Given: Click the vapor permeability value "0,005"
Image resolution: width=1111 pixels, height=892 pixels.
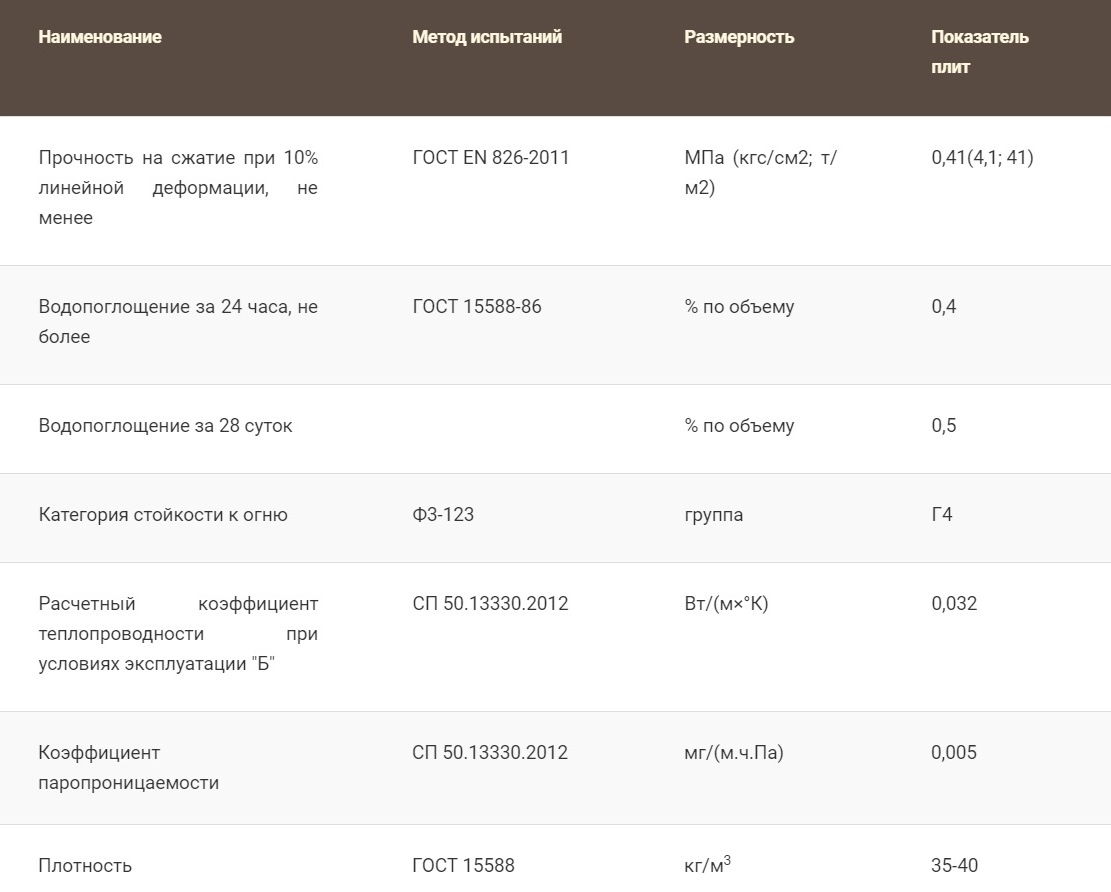Looking at the screenshot, I should pyautogui.click(x=954, y=753).
